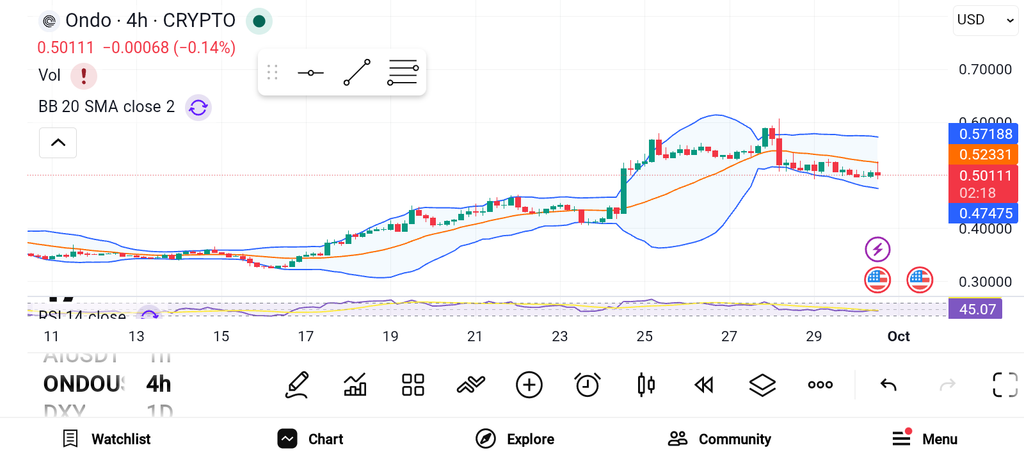This screenshot has width=1024, height=461.
Task: Select the ONDOUS watchlist symbol
Action: tap(83, 384)
